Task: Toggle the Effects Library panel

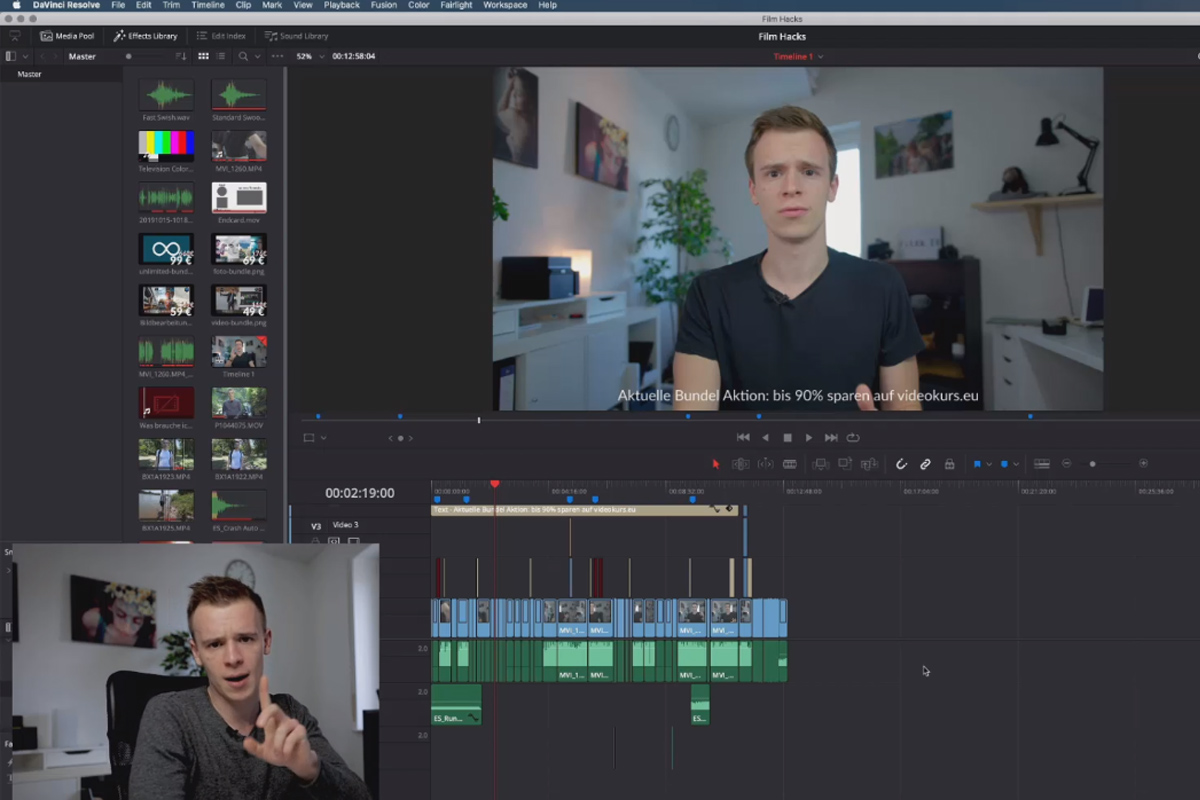Action: pos(146,35)
